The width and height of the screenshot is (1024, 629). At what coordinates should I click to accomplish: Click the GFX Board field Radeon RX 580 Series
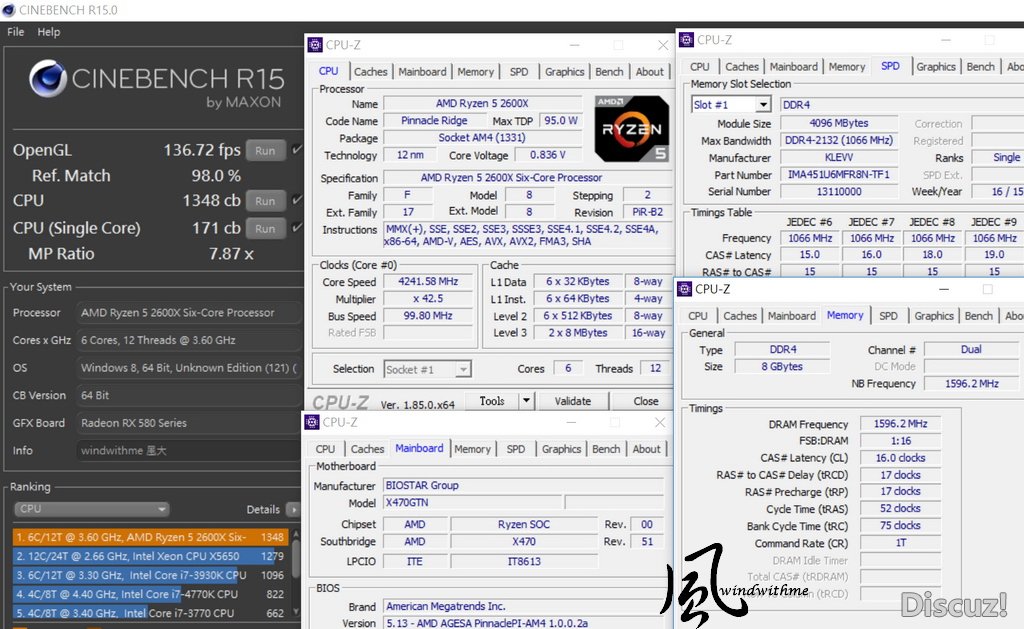click(x=188, y=423)
